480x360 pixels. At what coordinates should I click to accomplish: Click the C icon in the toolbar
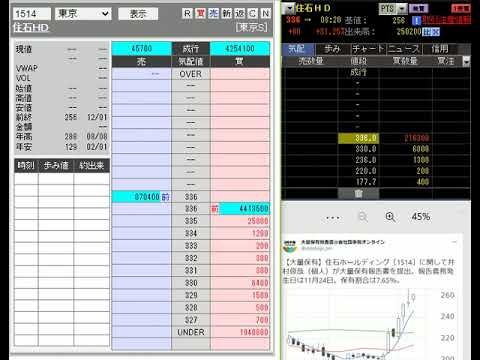(252, 13)
